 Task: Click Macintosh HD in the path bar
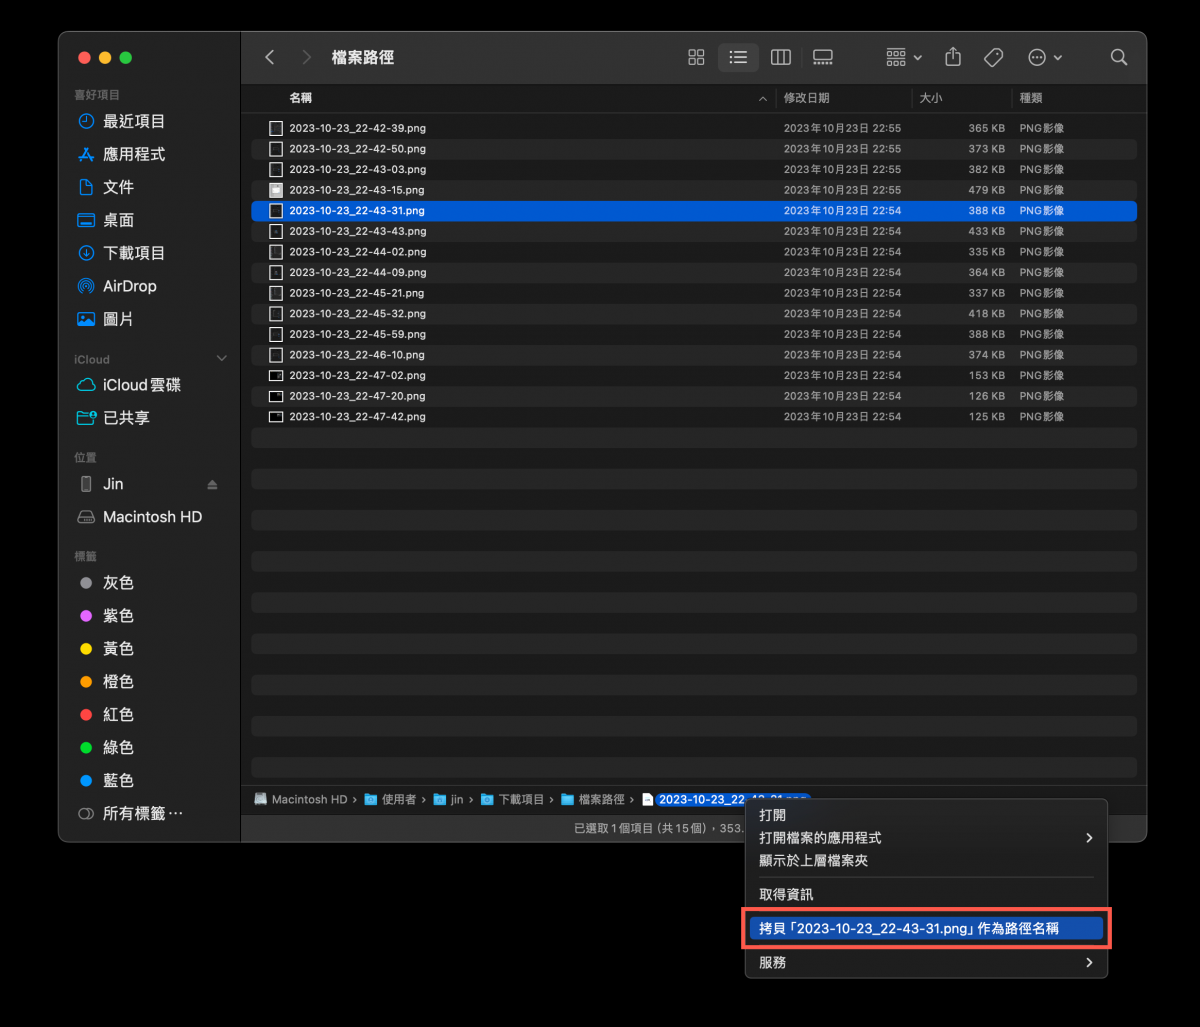[301, 799]
